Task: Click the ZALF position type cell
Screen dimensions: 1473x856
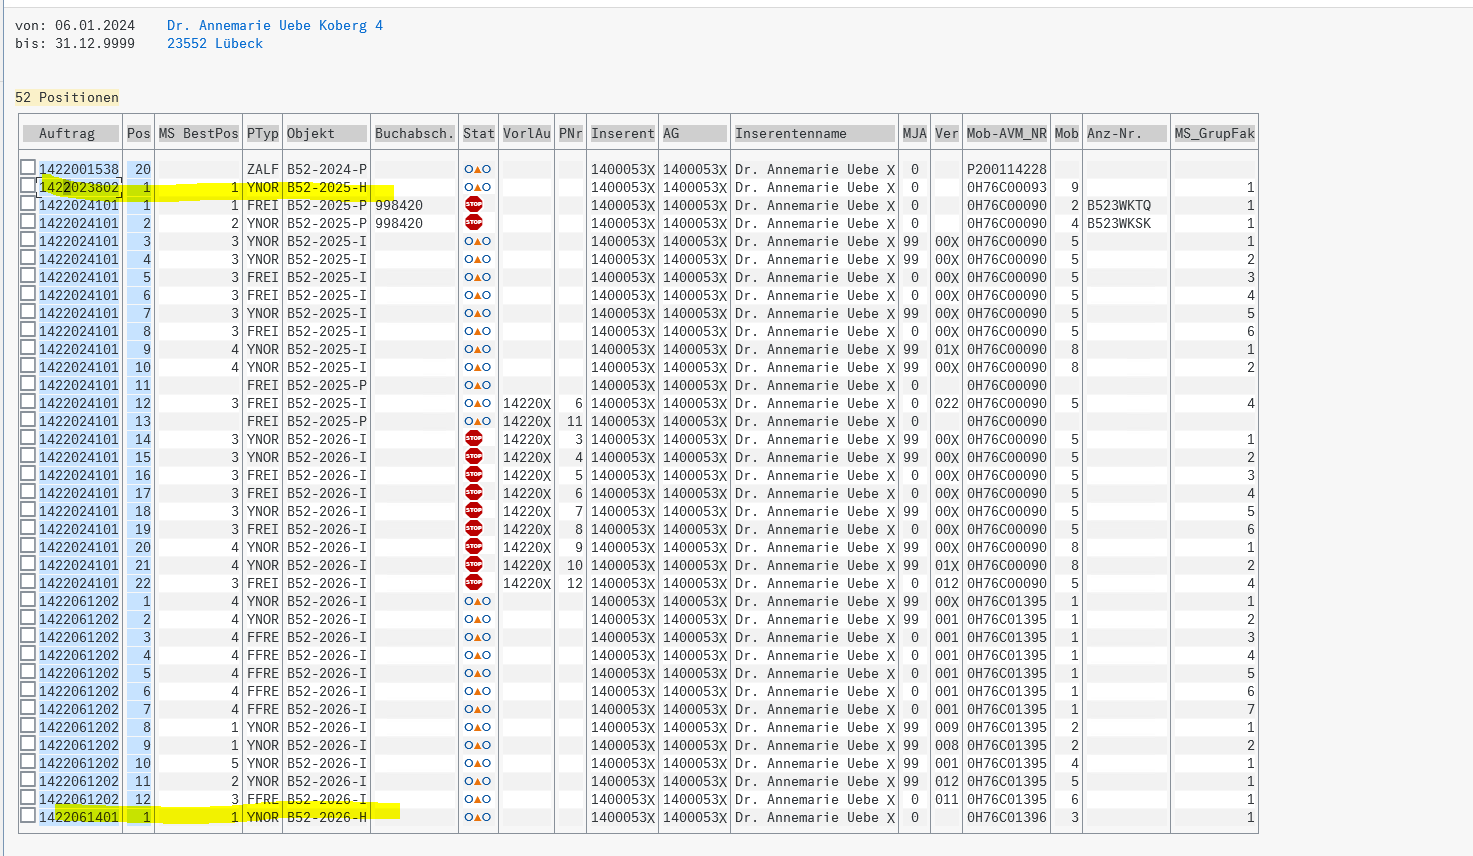Action: (x=263, y=169)
